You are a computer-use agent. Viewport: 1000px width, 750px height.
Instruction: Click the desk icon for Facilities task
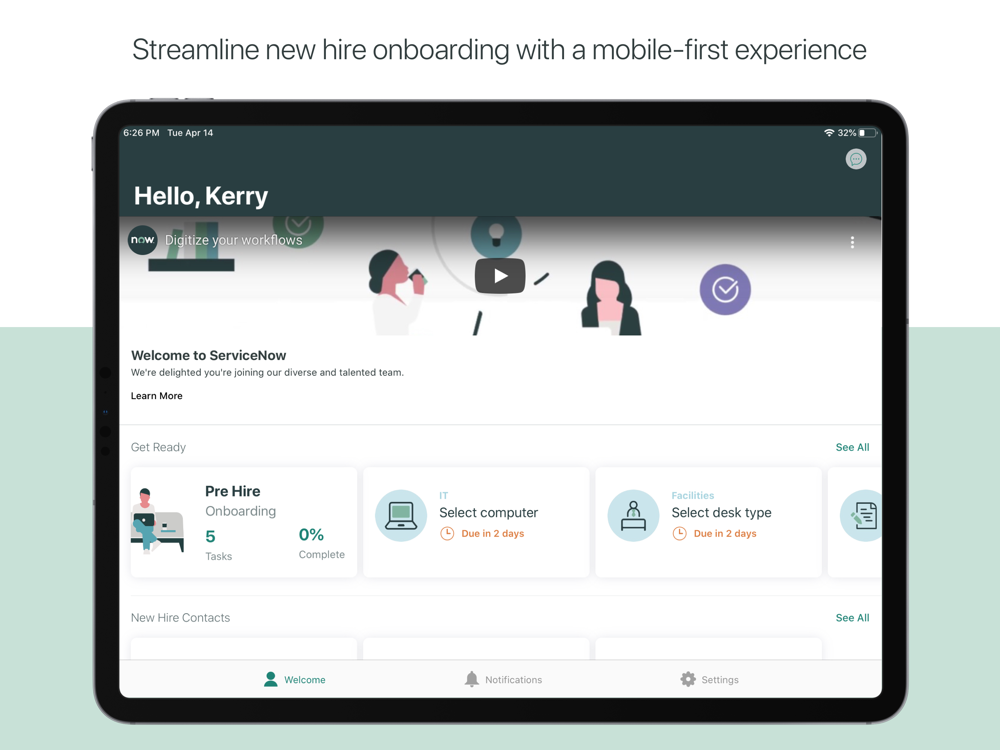click(633, 515)
